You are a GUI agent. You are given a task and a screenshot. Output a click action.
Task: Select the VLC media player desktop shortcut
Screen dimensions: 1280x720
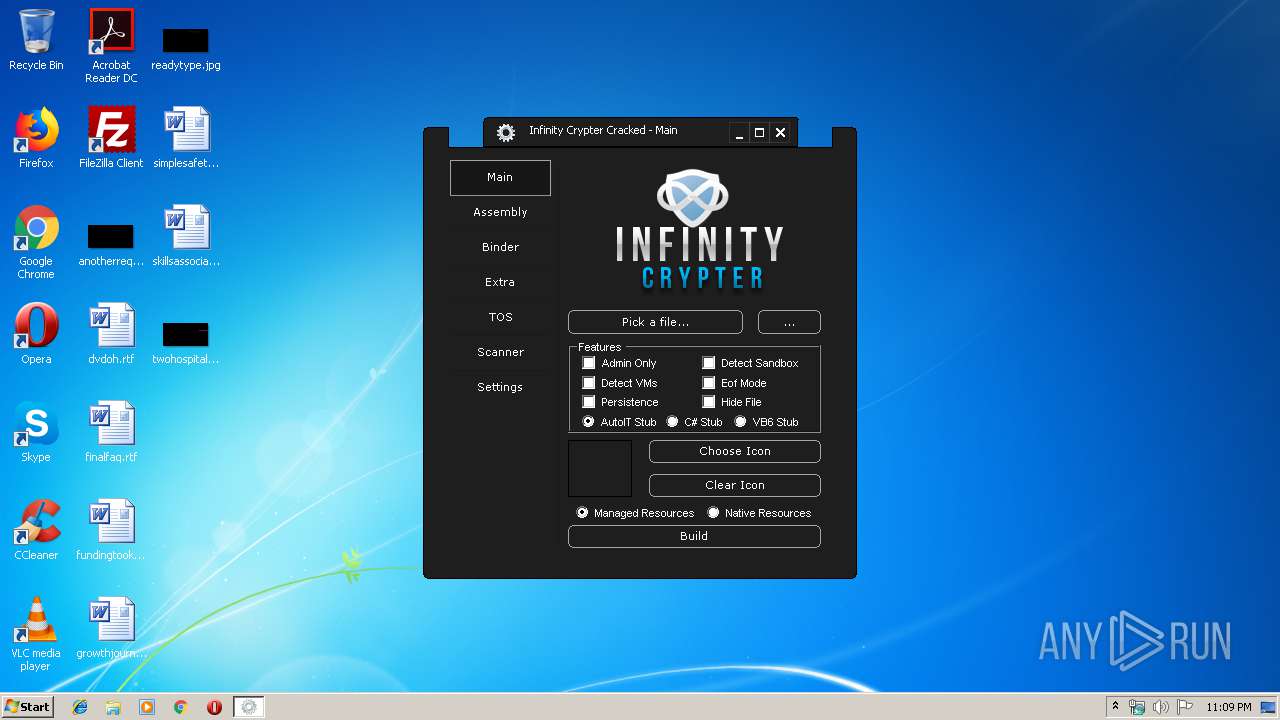click(x=36, y=634)
